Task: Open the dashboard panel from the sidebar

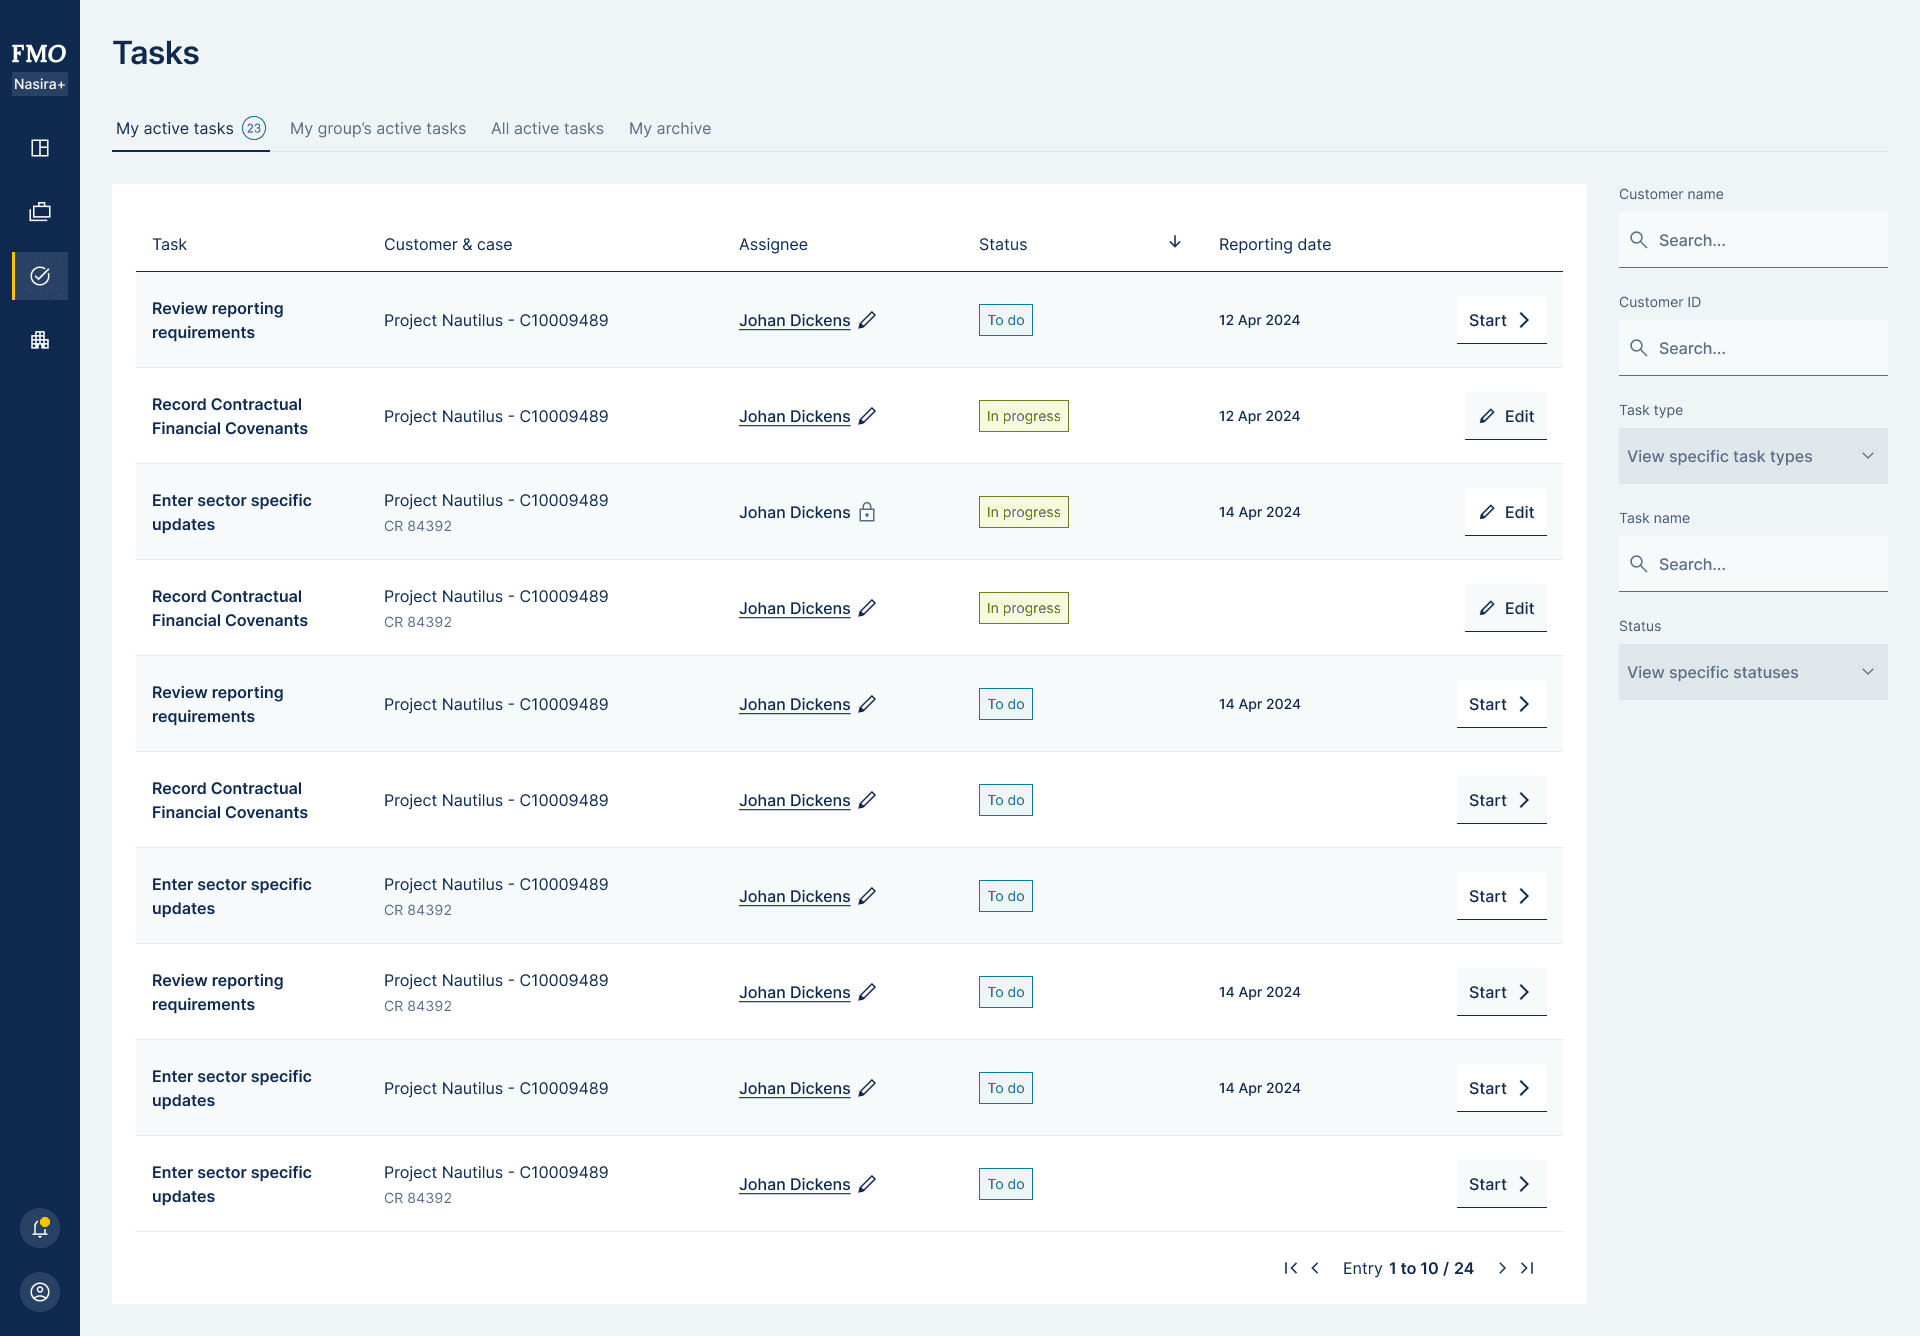Action: click(x=40, y=147)
